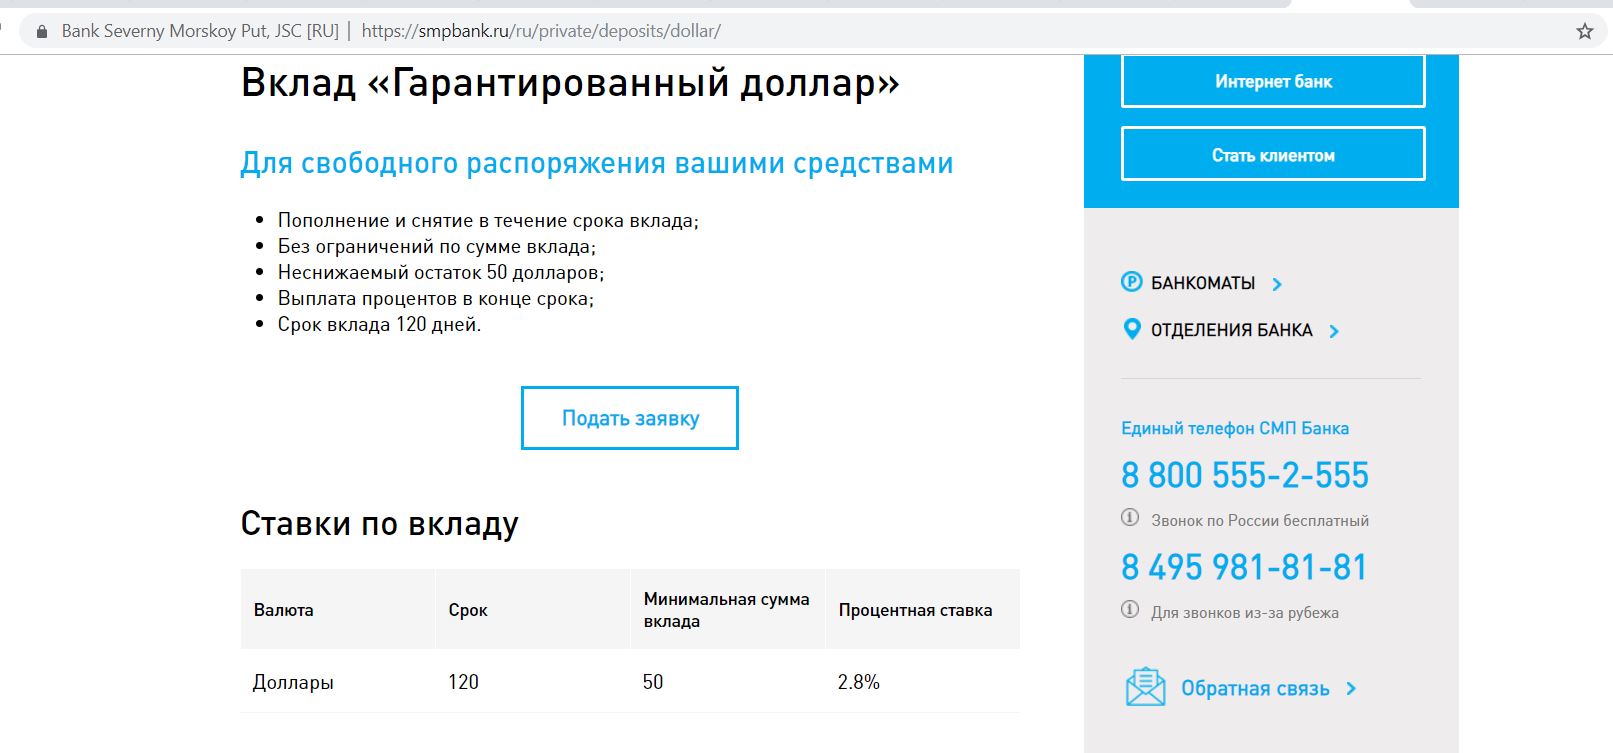The width and height of the screenshot is (1613, 753).
Task: Click the browser address bar URL
Action: tap(541, 31)
